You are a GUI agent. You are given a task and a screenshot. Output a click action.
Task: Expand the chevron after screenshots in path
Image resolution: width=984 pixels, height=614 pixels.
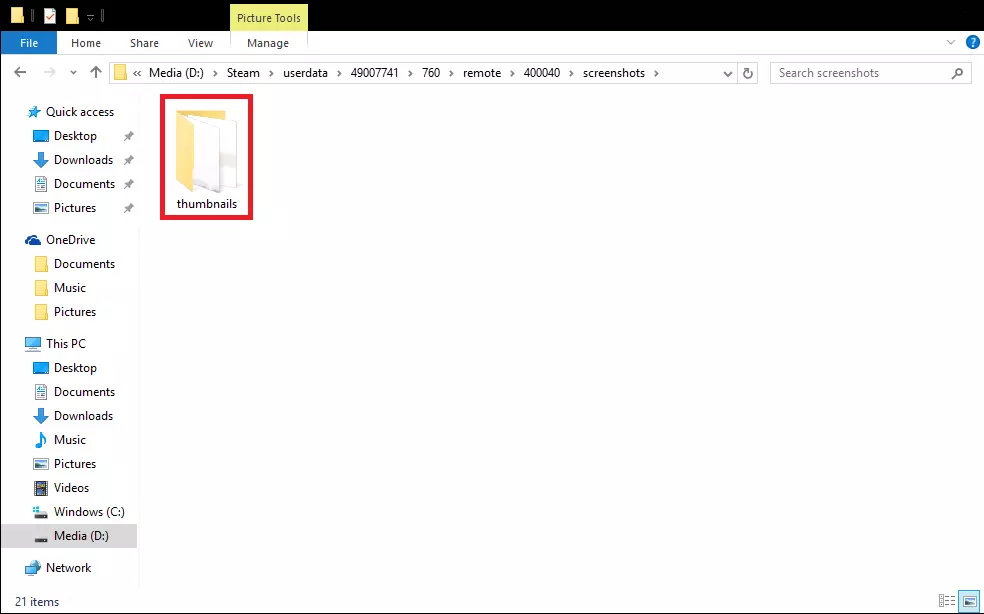point(656,73)
